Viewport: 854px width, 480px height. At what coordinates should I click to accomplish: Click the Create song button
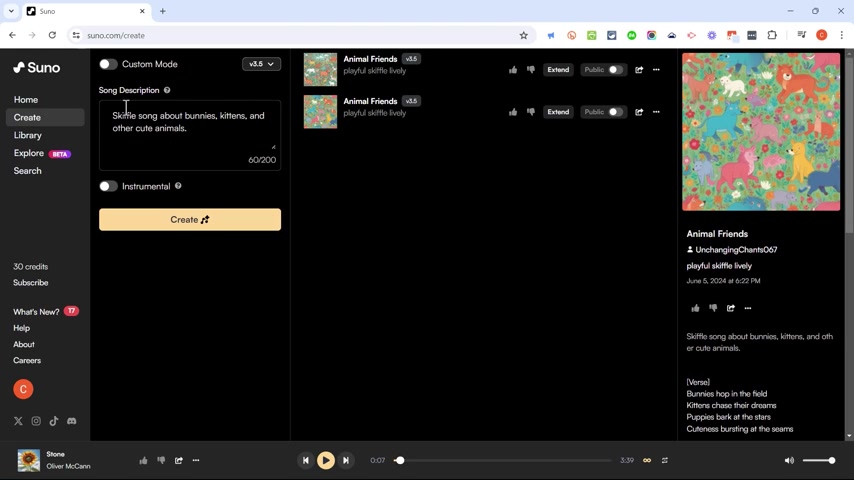click(x=190, y=220)
